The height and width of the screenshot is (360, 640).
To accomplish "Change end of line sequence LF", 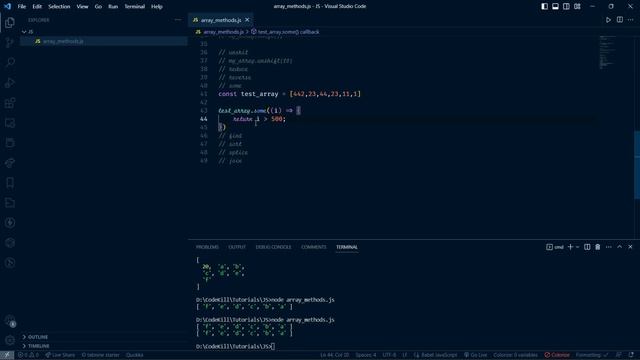I will tap(404, 355).
